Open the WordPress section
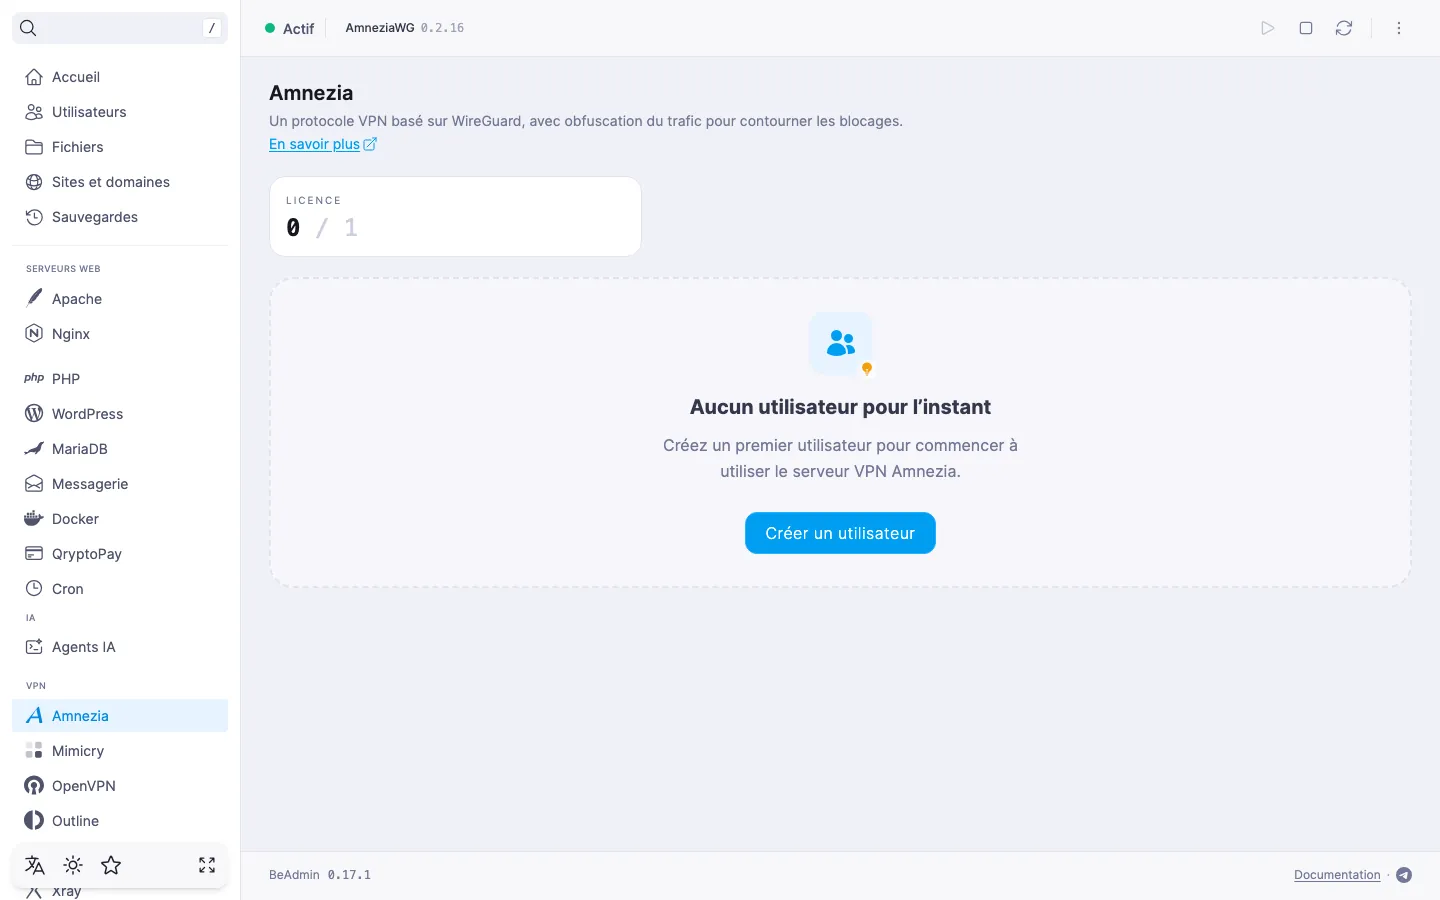This screenshot has width=1440, height=900. point(120,414)
